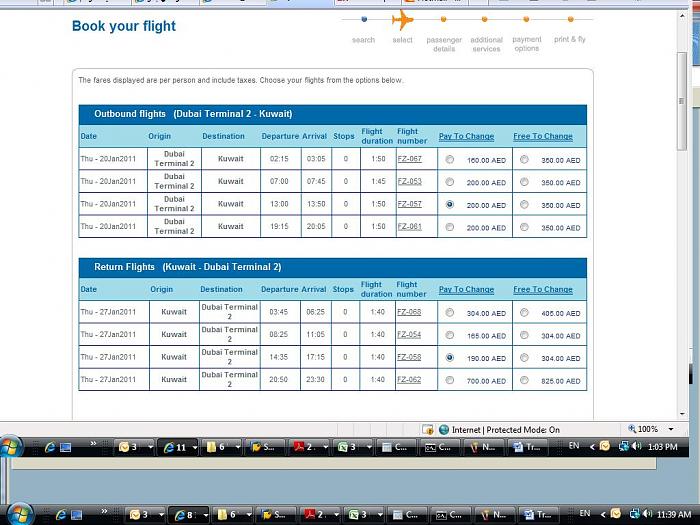Viewport: 700px width, 525px height.
Task: Click Show Desktop quick launch icon, 11:39 AM taskbar
Action: (x=77, y=515)
